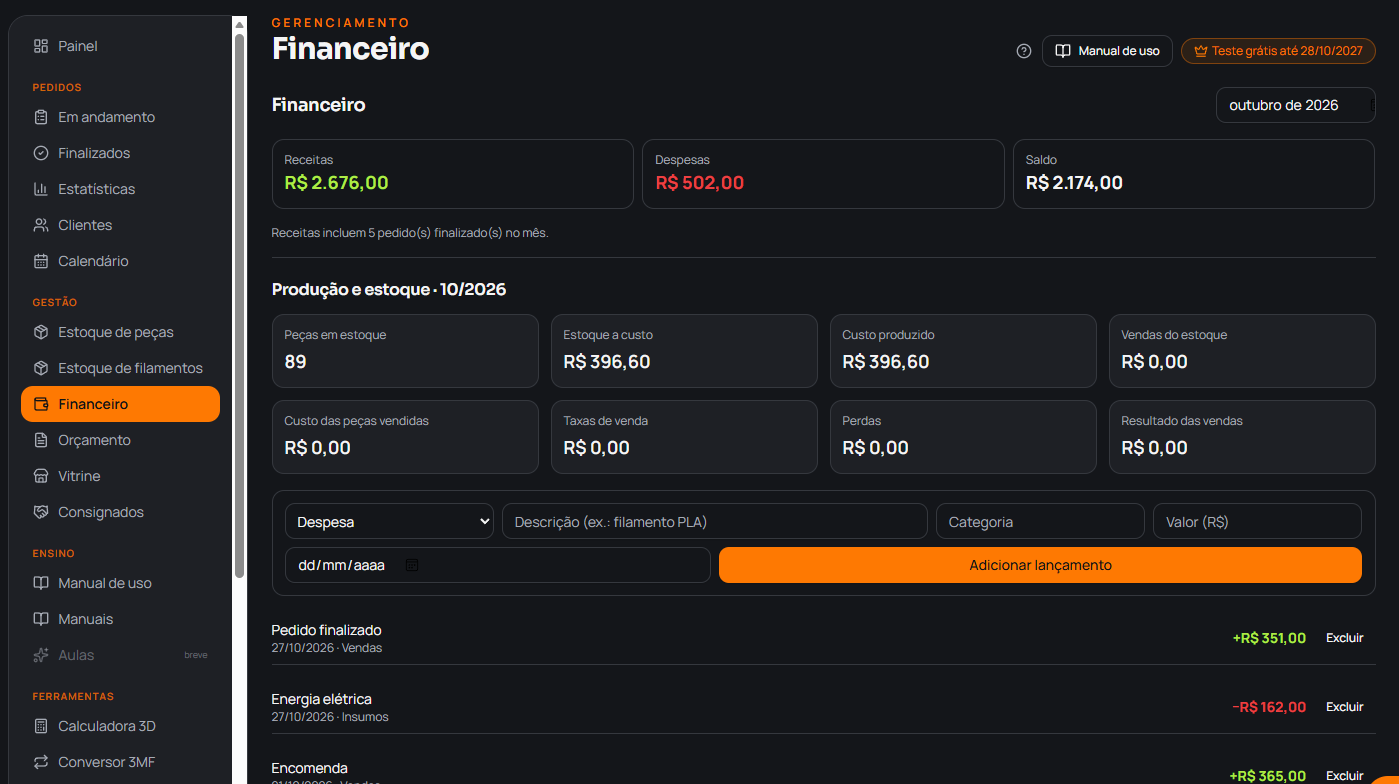Click the Receitas R$ 2.676,00 card
This screenshot has height=784, width=1399.
[x=453, y=174]
